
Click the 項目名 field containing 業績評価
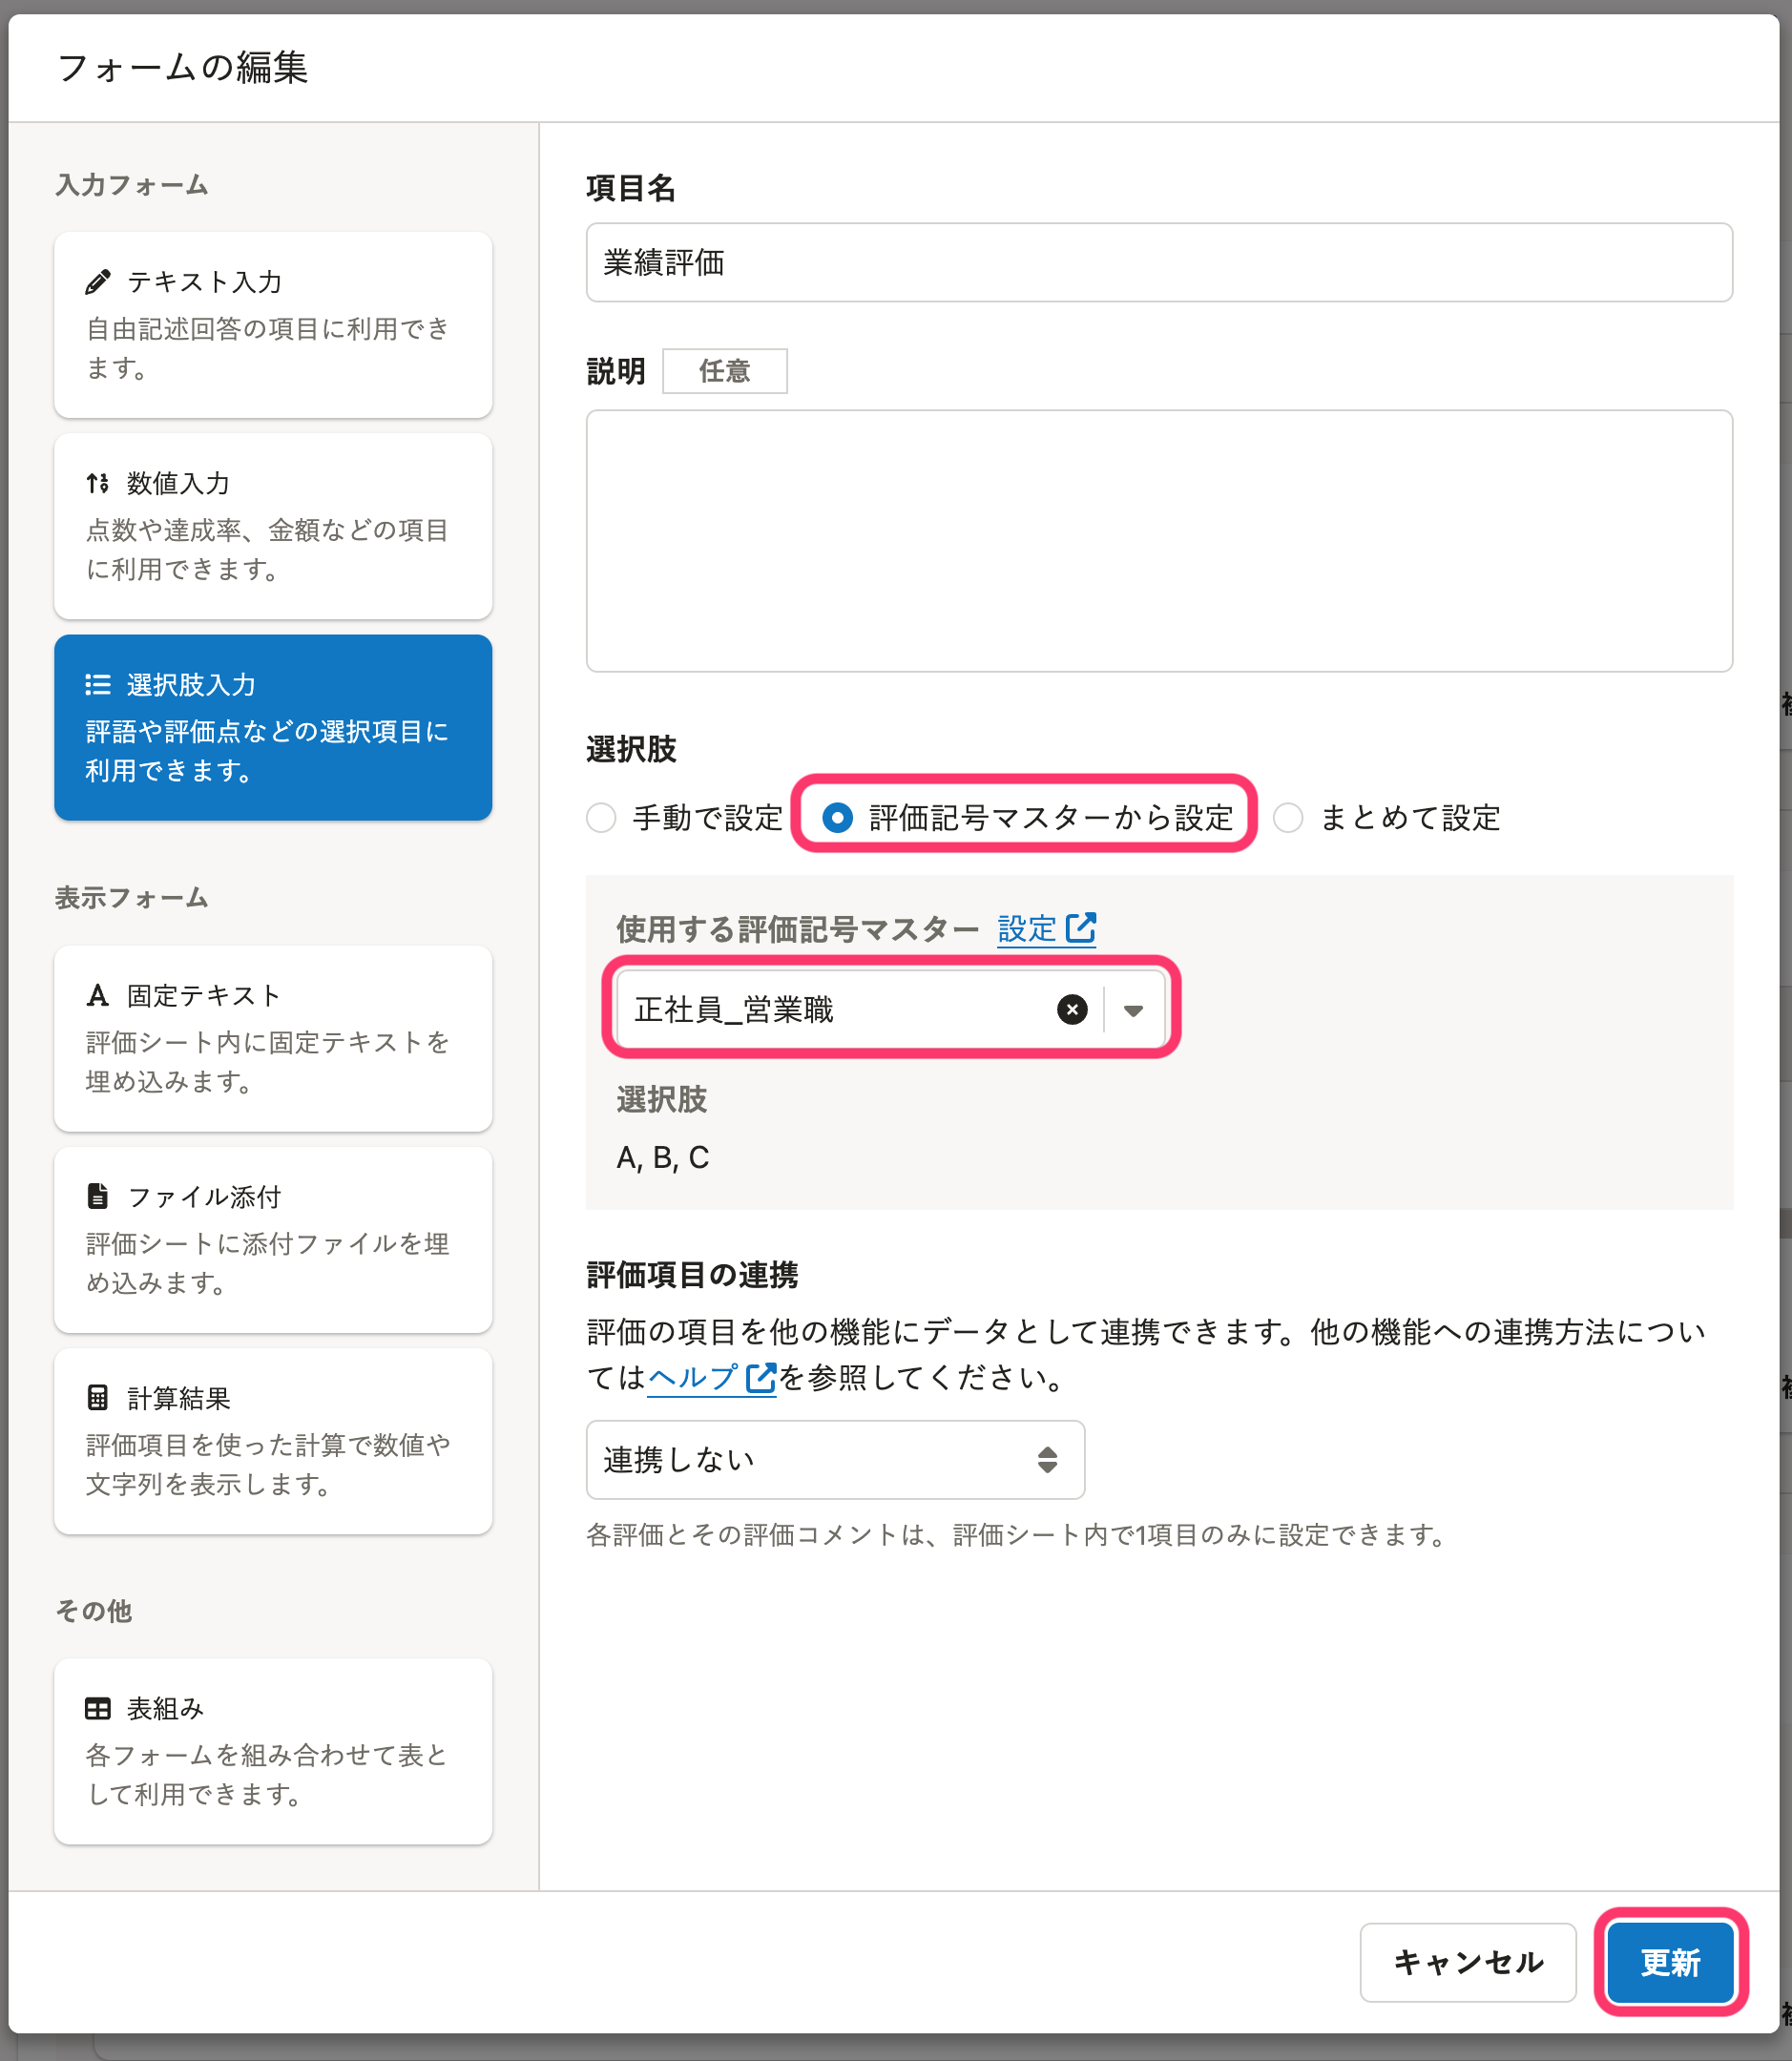click(x=1158, y=263)
